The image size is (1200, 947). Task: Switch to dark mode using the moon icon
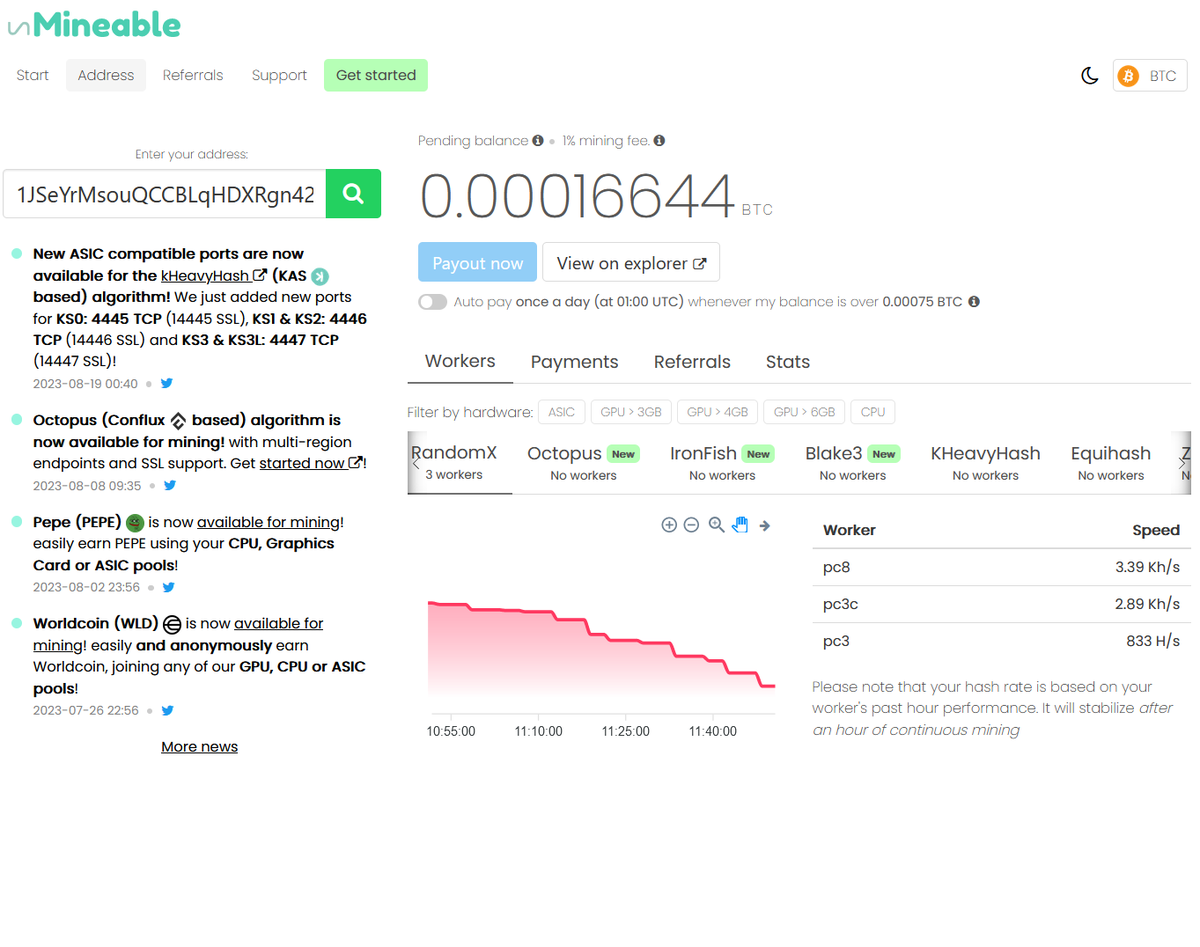1089,75
